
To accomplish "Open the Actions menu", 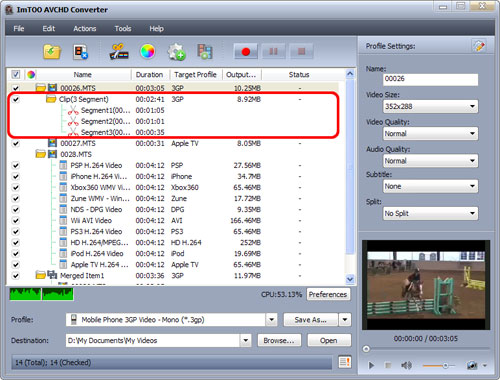I will [x=85, y=29].
